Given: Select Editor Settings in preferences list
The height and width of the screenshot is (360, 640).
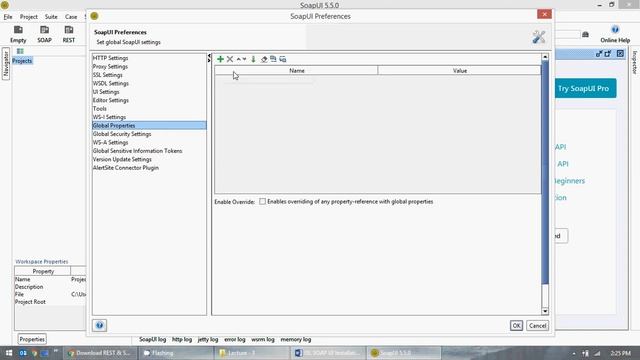Looking at the screenshot, I should click(149, 100).
